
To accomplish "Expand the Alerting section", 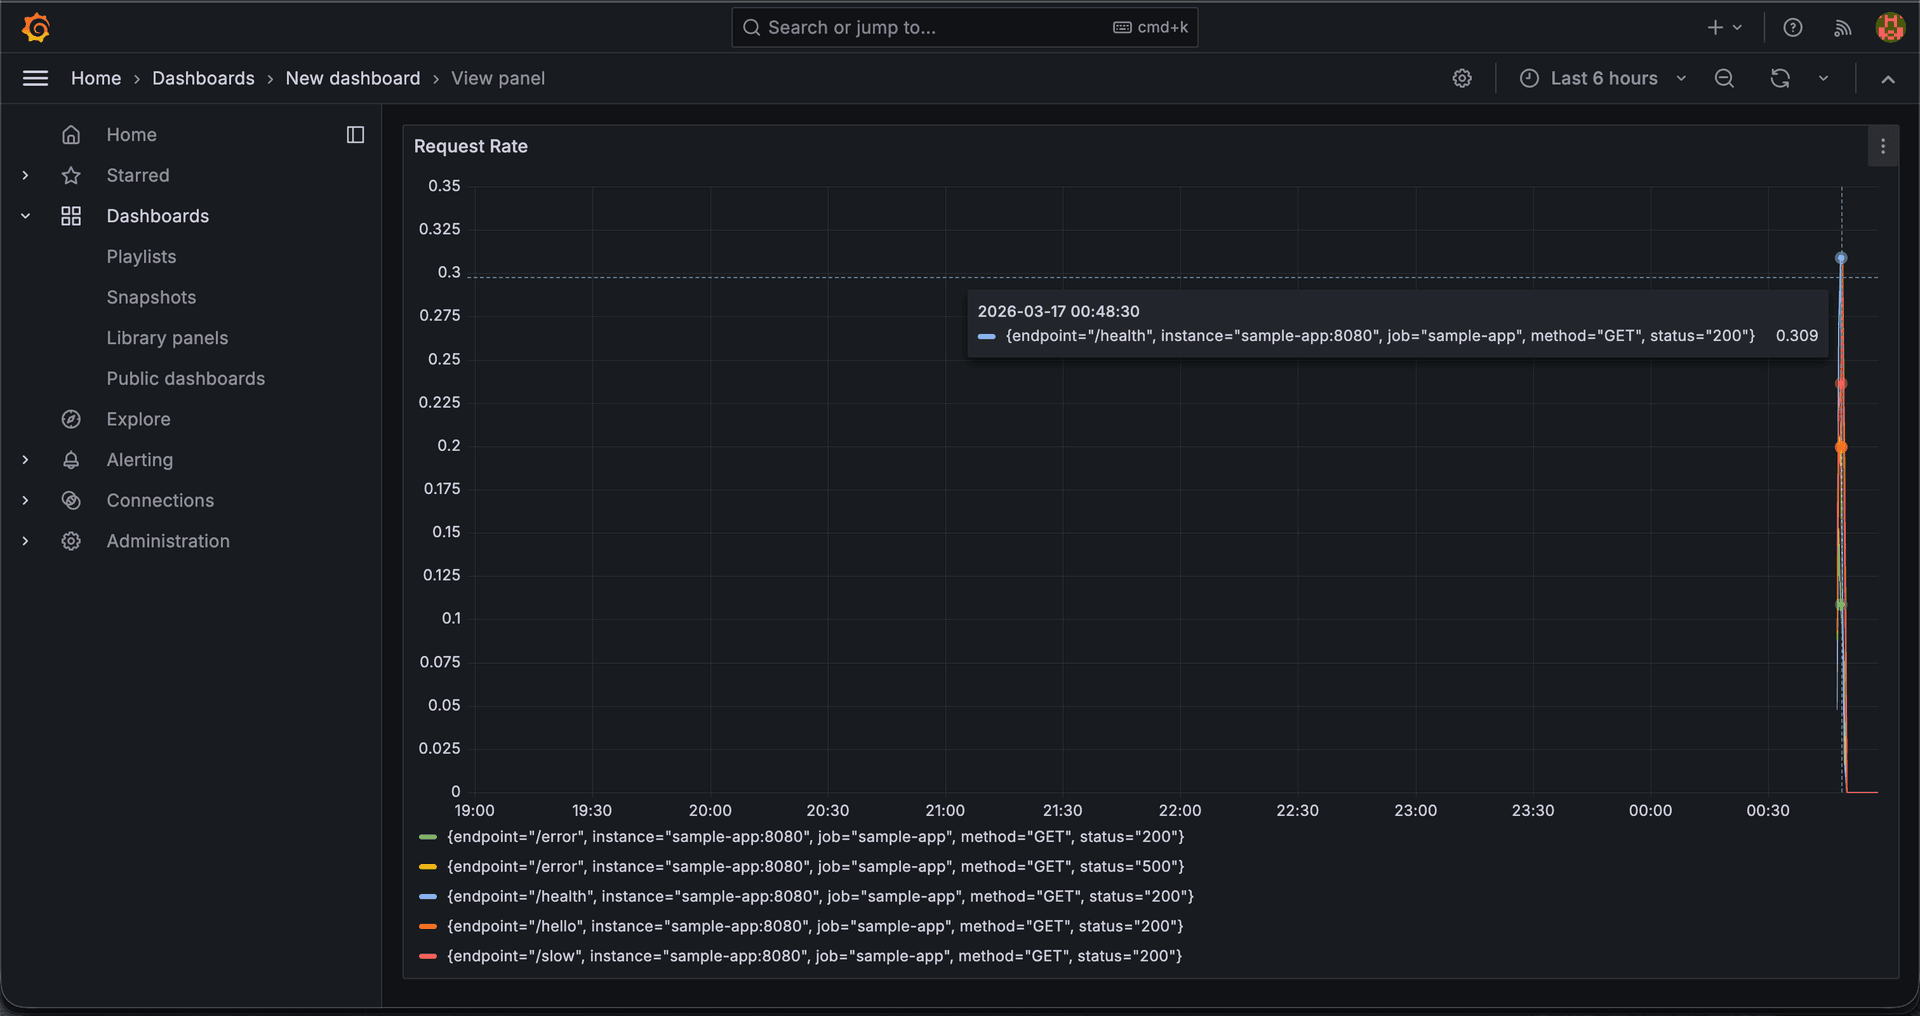I will point(25,460).
